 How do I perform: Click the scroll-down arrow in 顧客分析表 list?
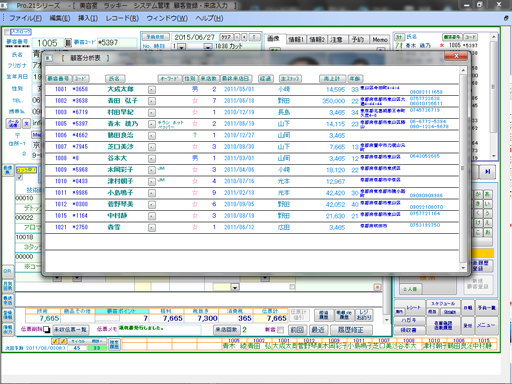pyautogui.click(x=463, y=268)
